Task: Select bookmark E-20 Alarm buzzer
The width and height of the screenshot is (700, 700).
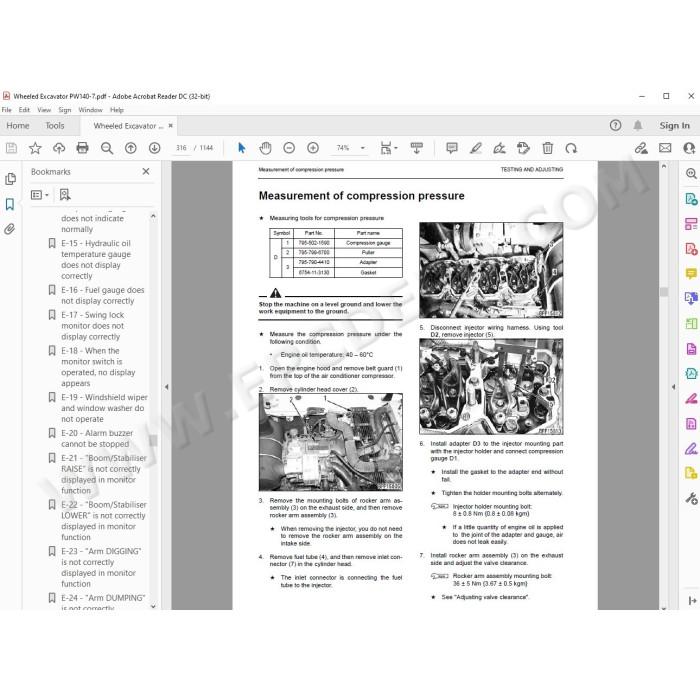Action: tap(97, 438)
